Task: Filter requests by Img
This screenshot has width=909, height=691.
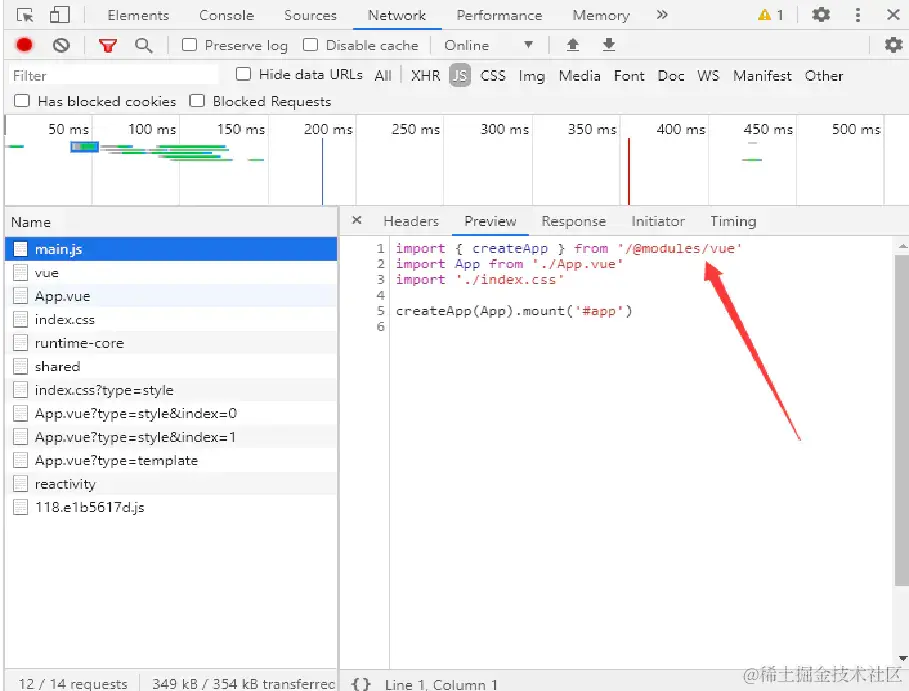Action: pyautogui.click(x=532, y=75)
